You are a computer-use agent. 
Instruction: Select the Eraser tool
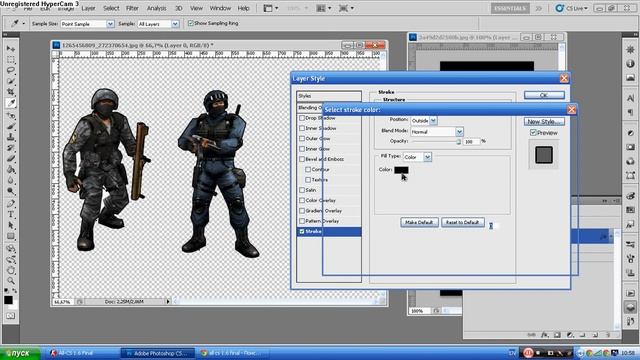(11, 159)
